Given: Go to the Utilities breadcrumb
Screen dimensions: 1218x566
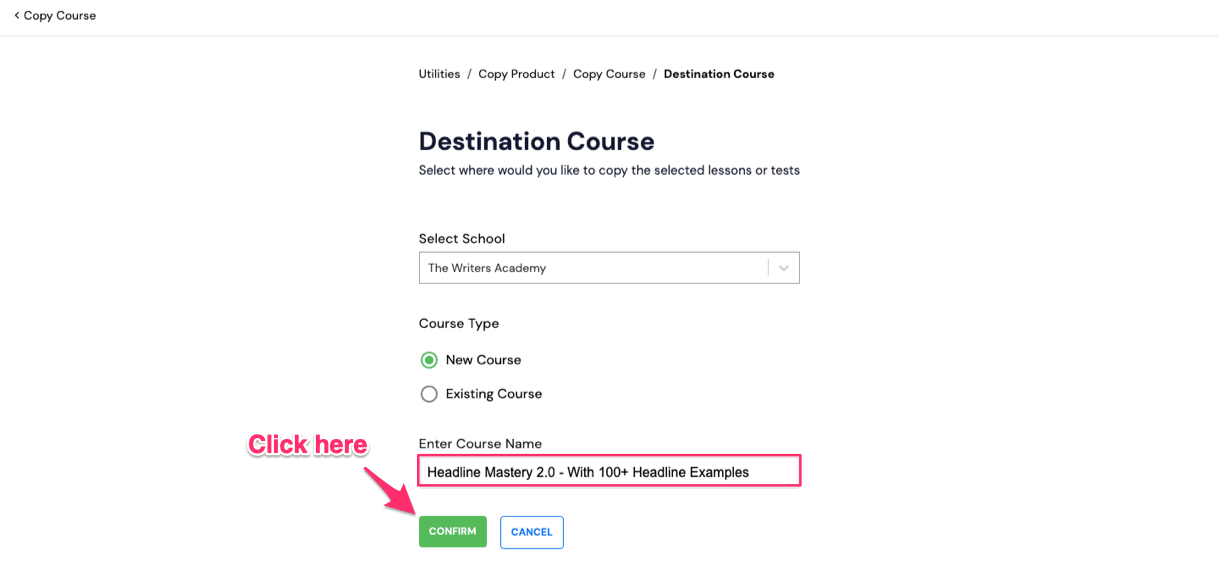Looking at the screenshot, I should pos(439,74).
